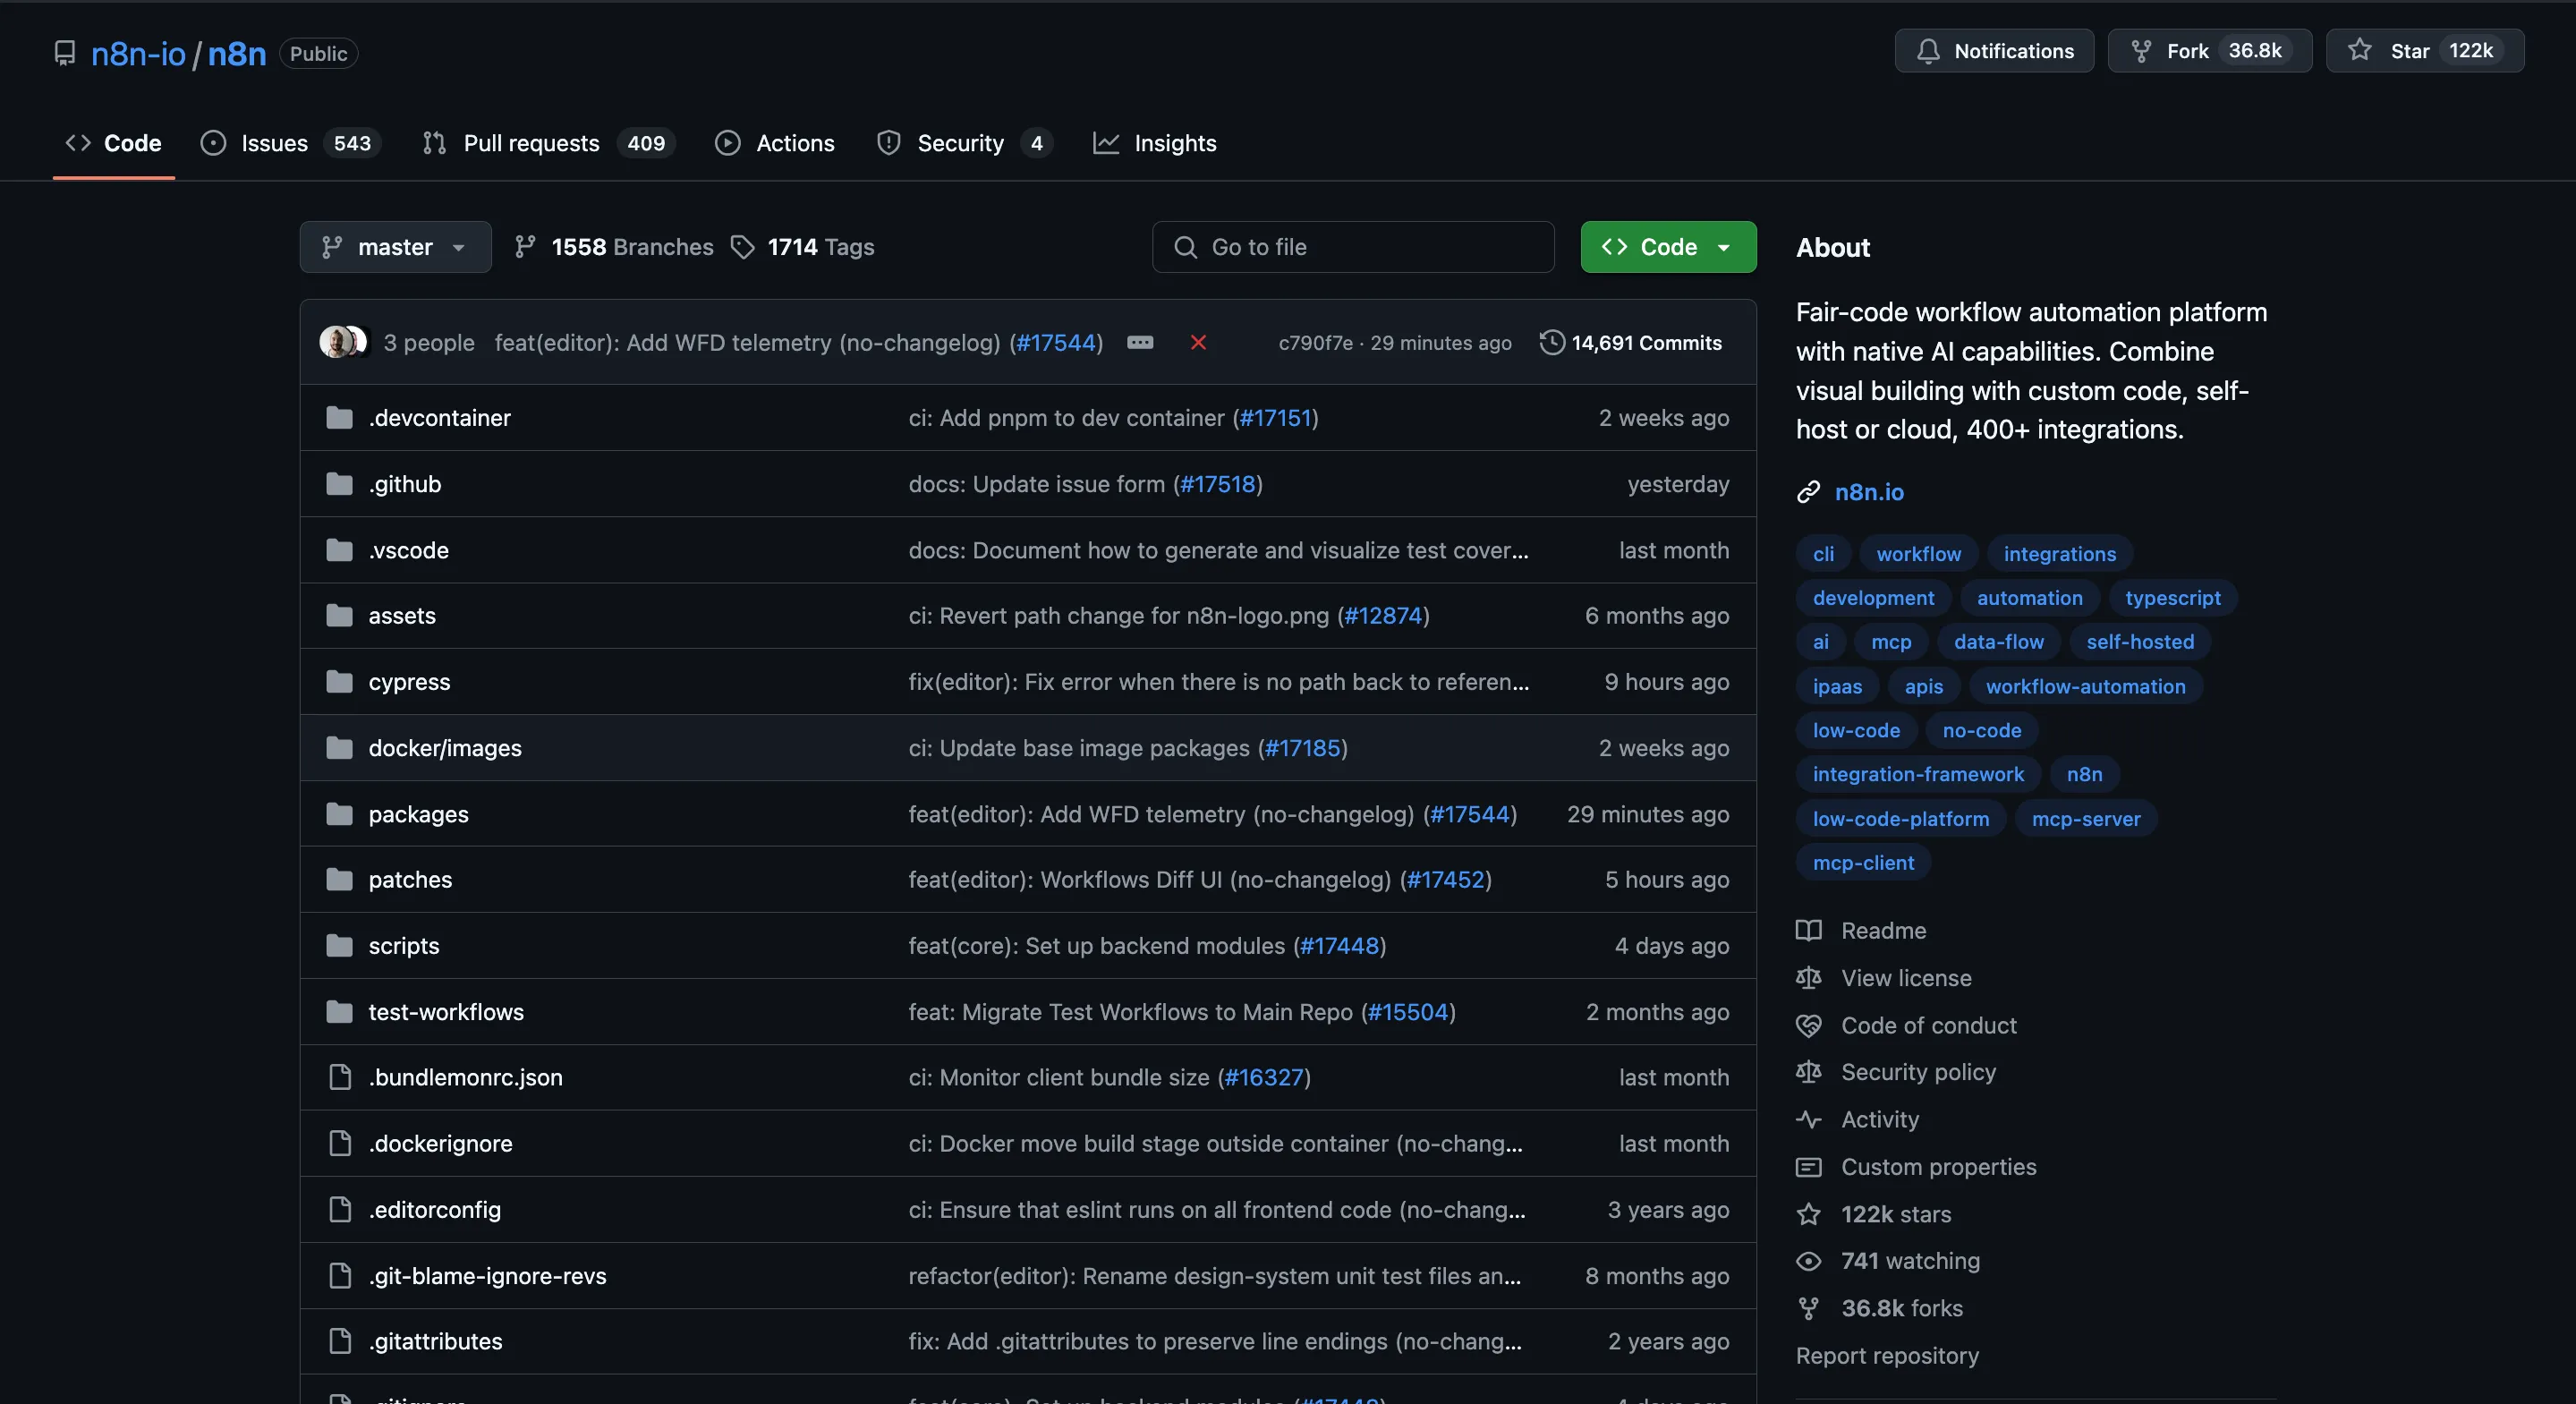Click the n8n-io organization link

138,53
